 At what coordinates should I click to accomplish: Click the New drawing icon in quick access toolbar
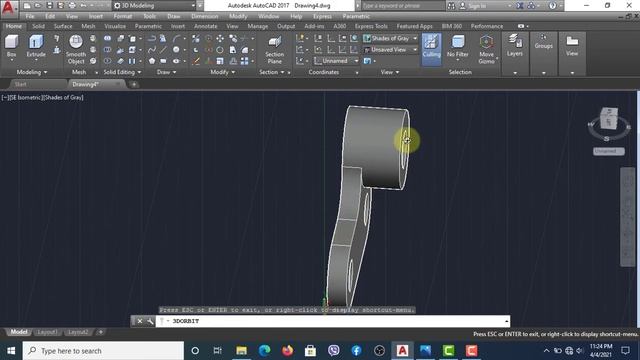click(x=27, y=6)
